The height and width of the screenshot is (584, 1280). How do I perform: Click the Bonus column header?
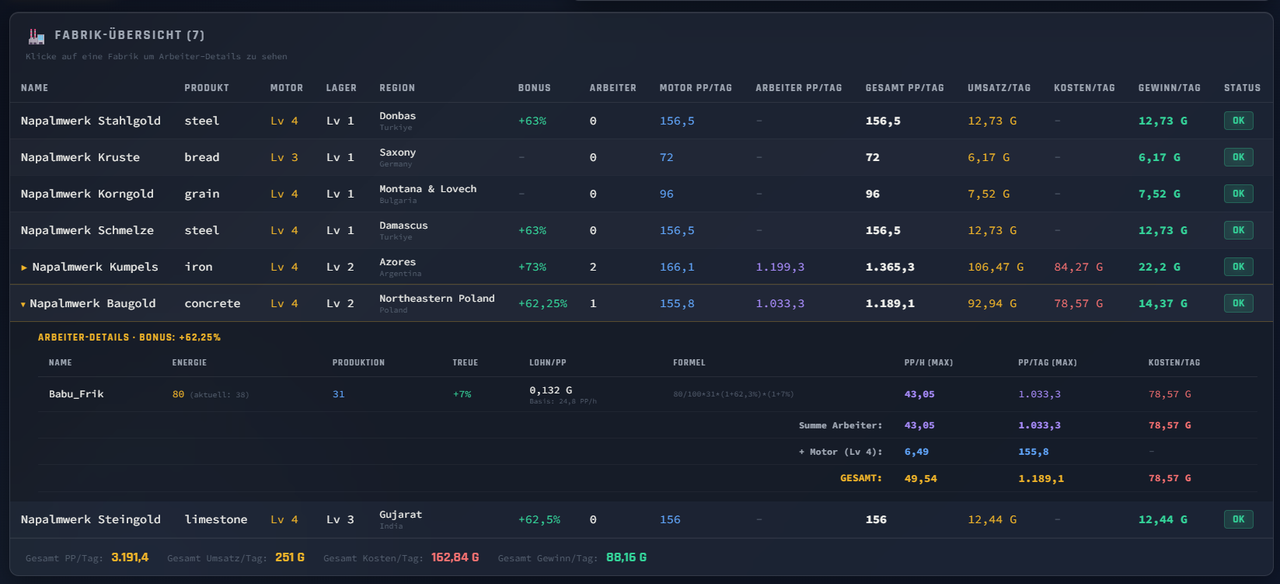[x=534, y=88]
